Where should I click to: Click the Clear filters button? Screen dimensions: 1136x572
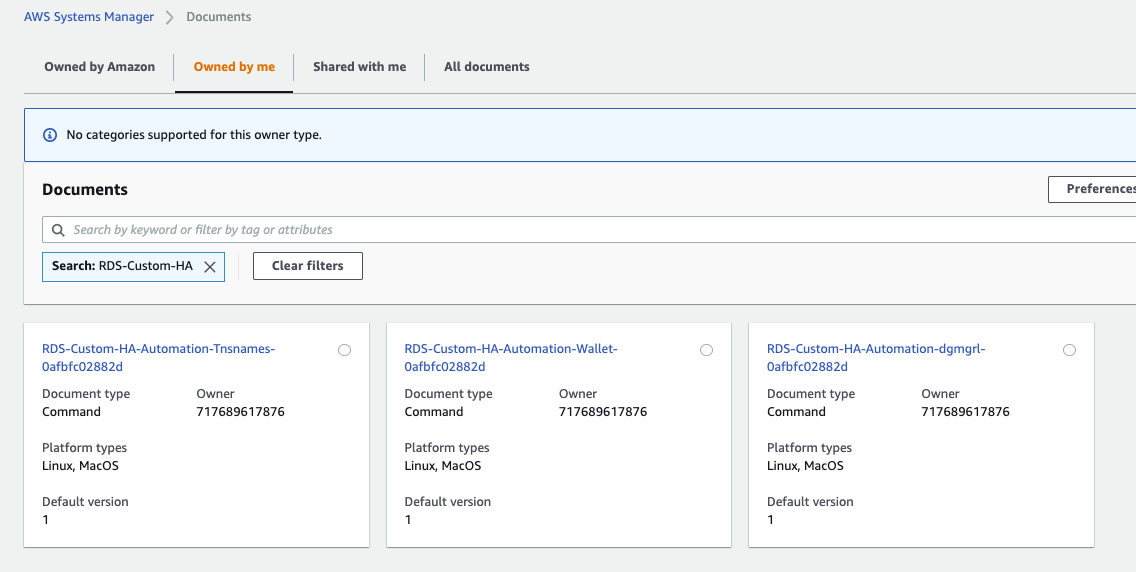pos(308,266)
